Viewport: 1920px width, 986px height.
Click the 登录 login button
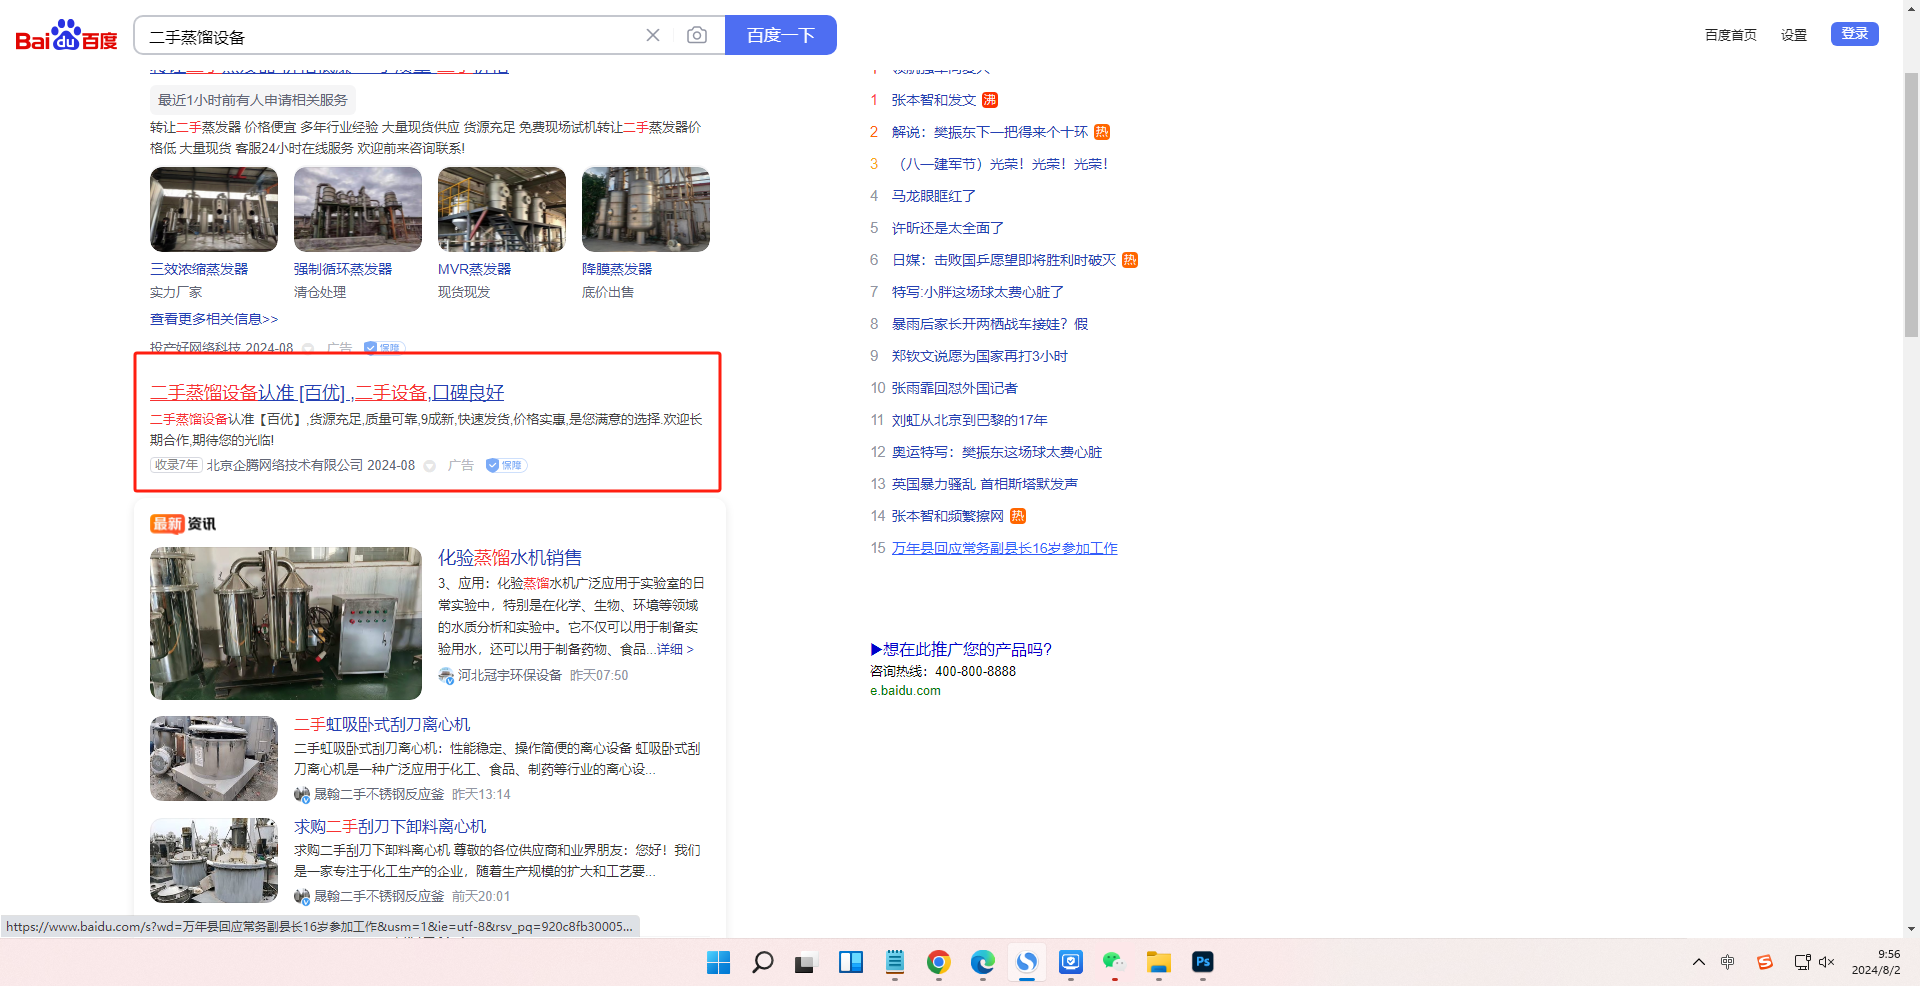pyautogui.click(x=1854, y=34)
